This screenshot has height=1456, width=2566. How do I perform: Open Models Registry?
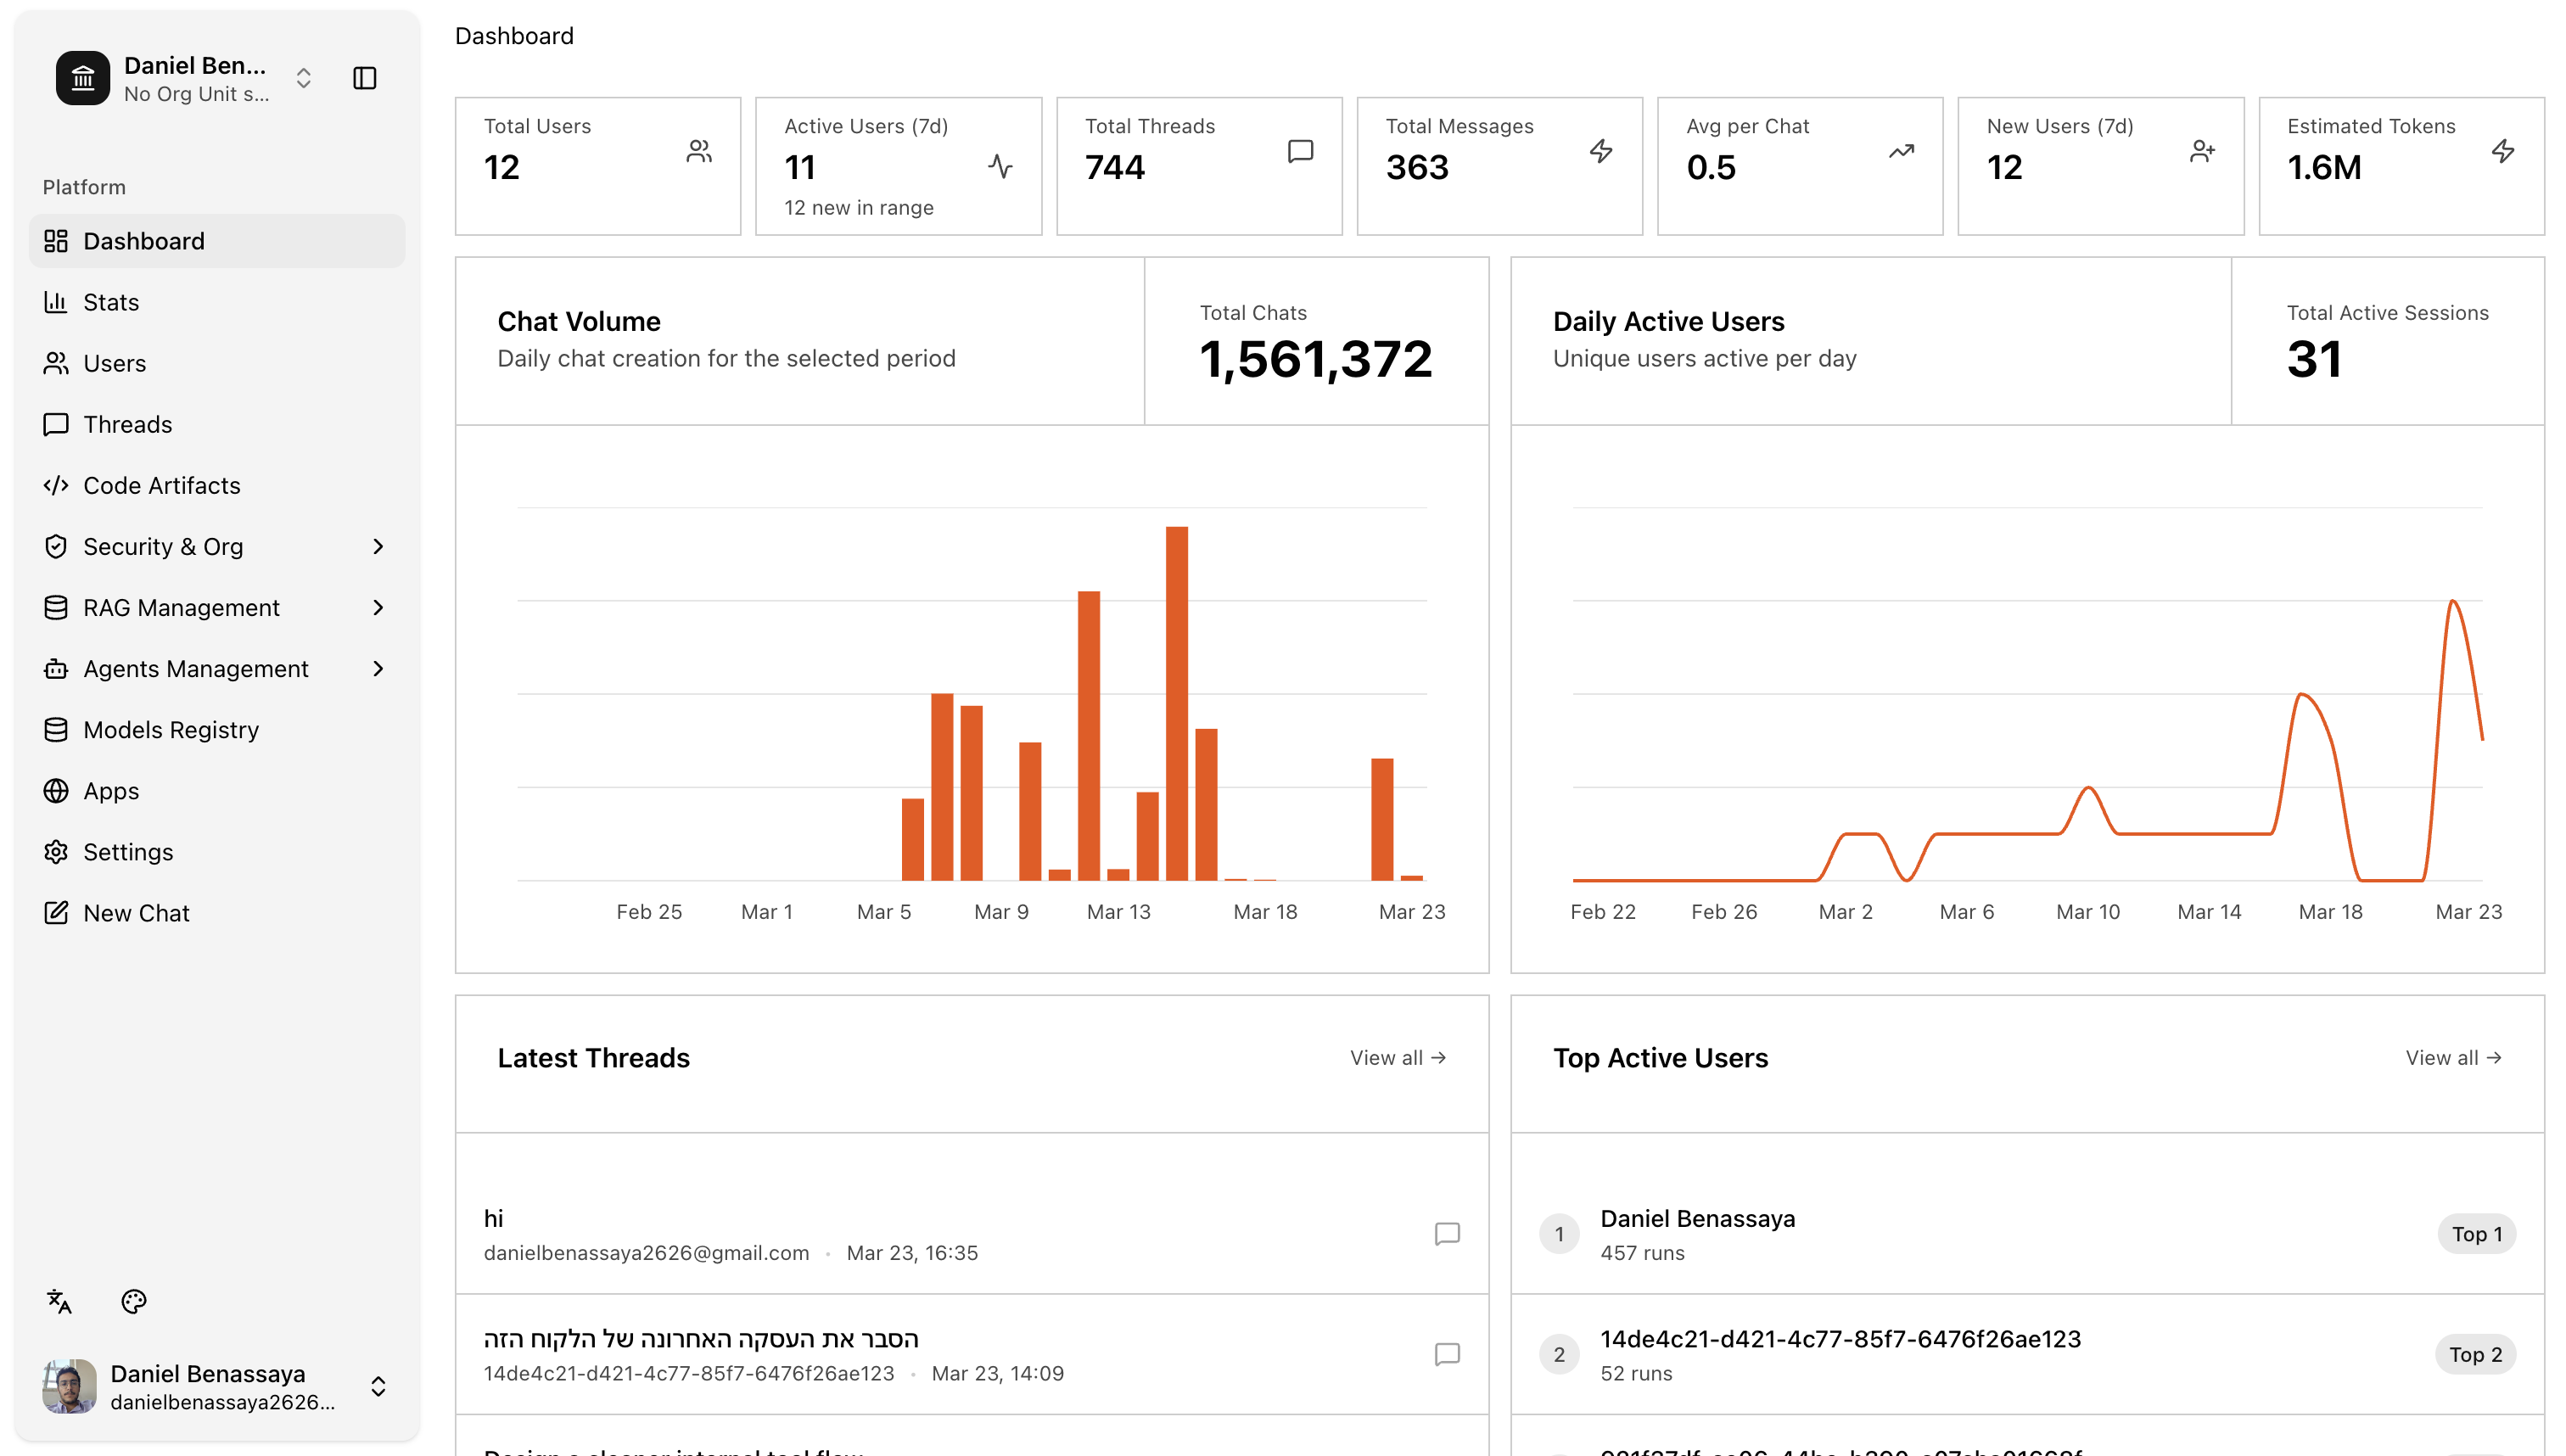pos(170,729)
